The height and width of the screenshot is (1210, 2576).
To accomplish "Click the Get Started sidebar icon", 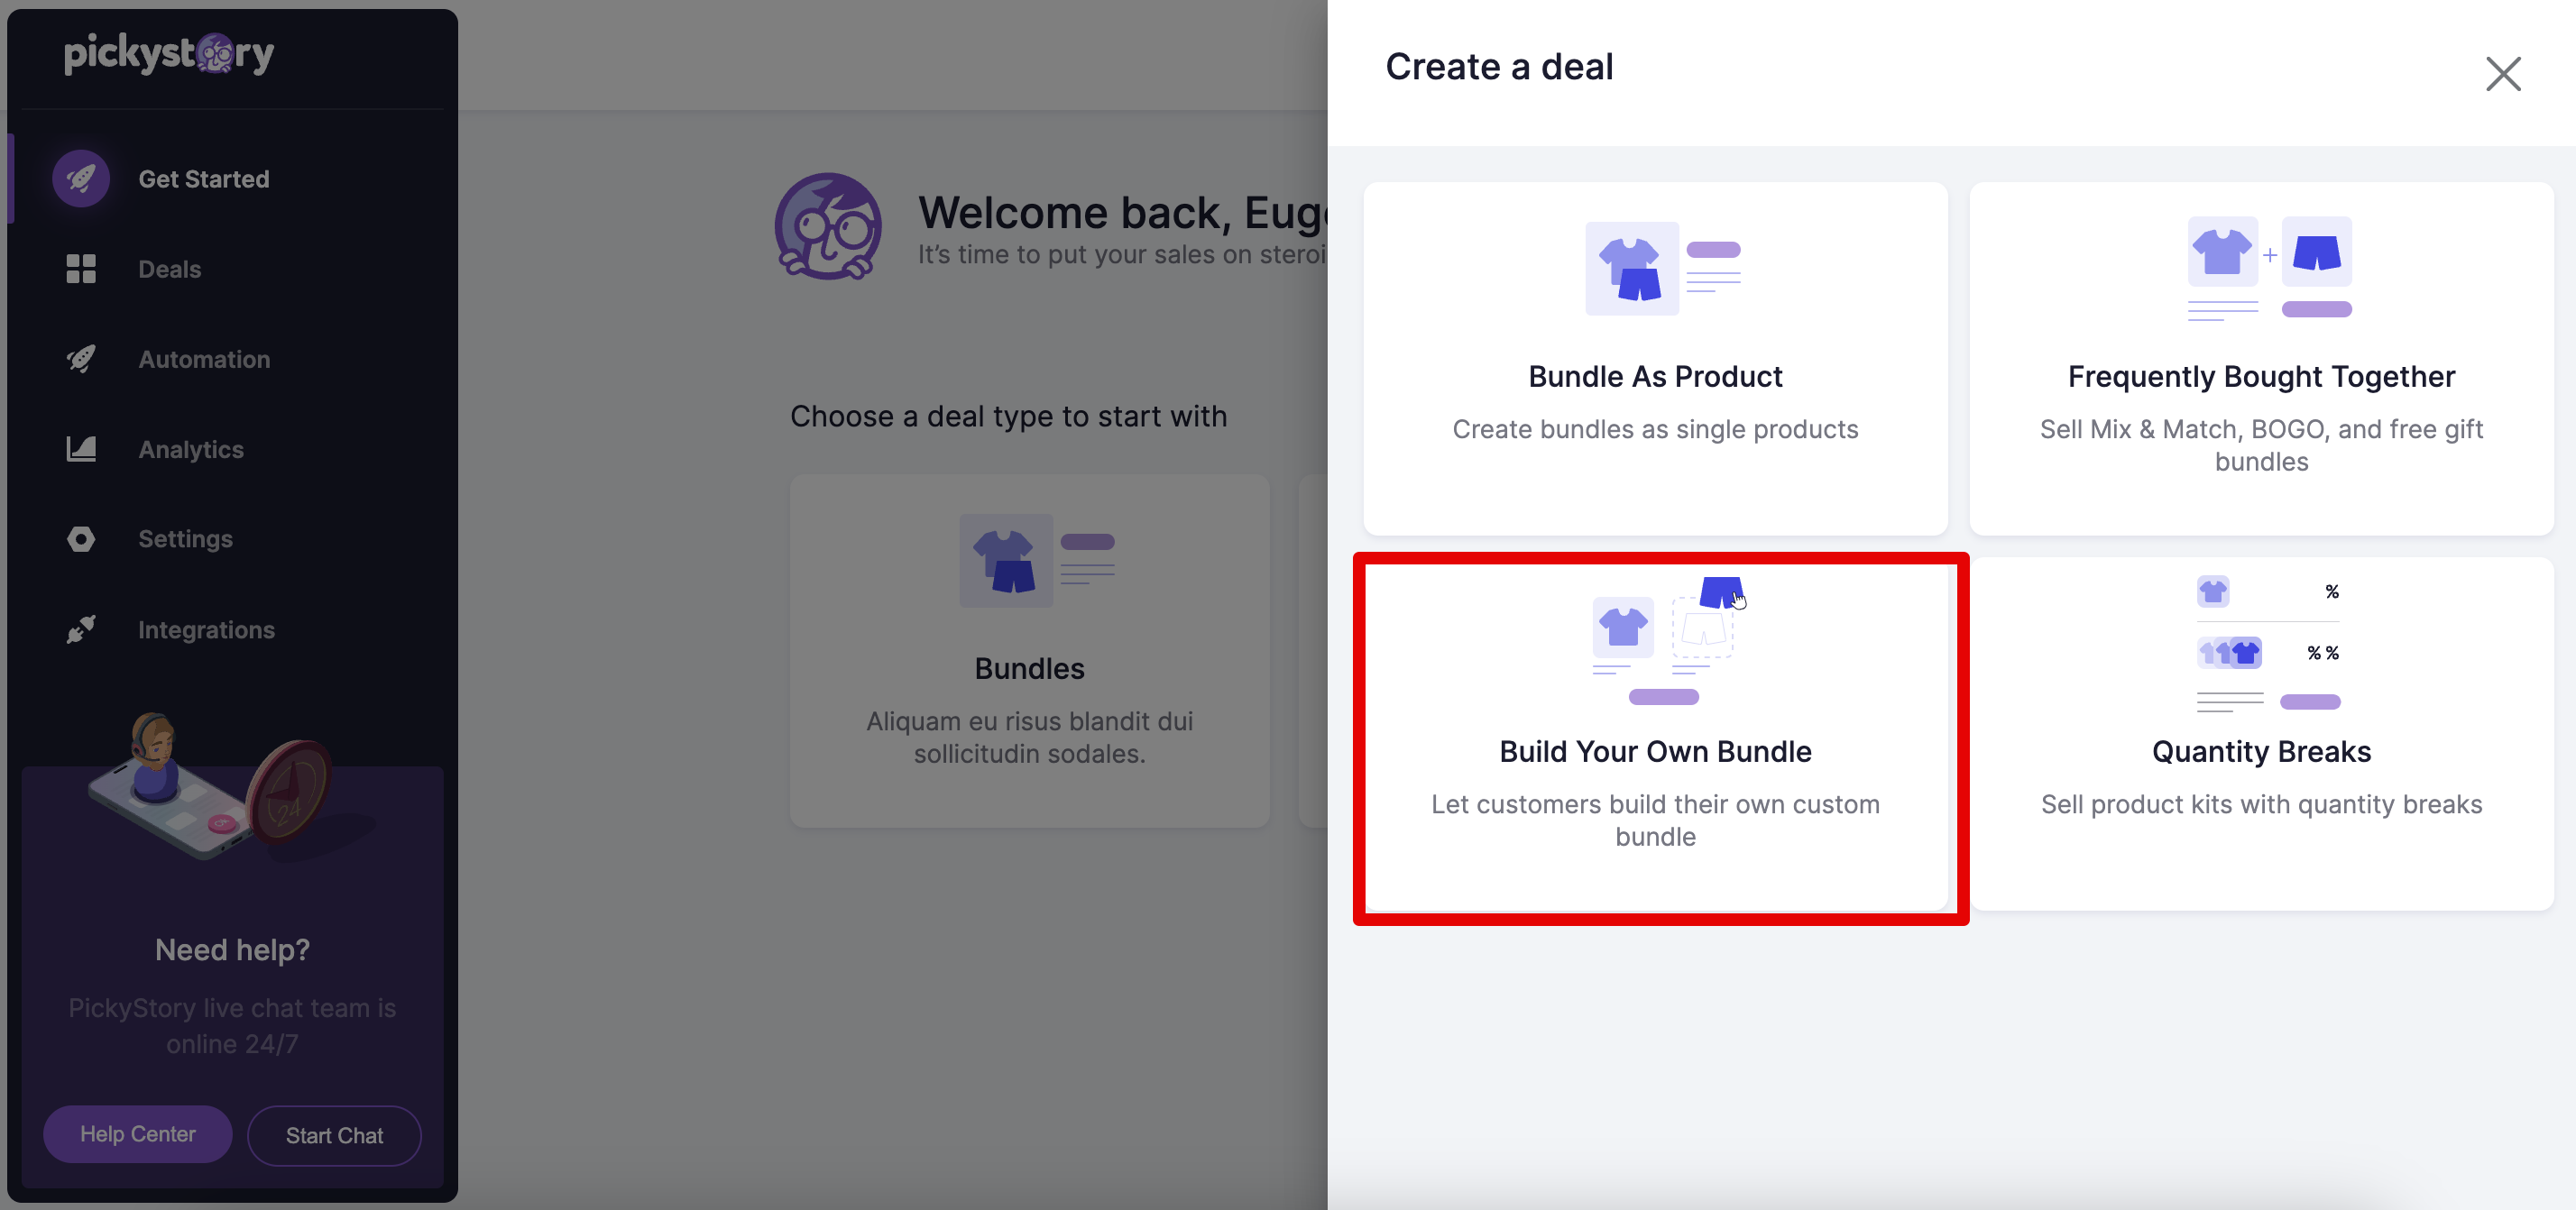I will pos(80,178).
